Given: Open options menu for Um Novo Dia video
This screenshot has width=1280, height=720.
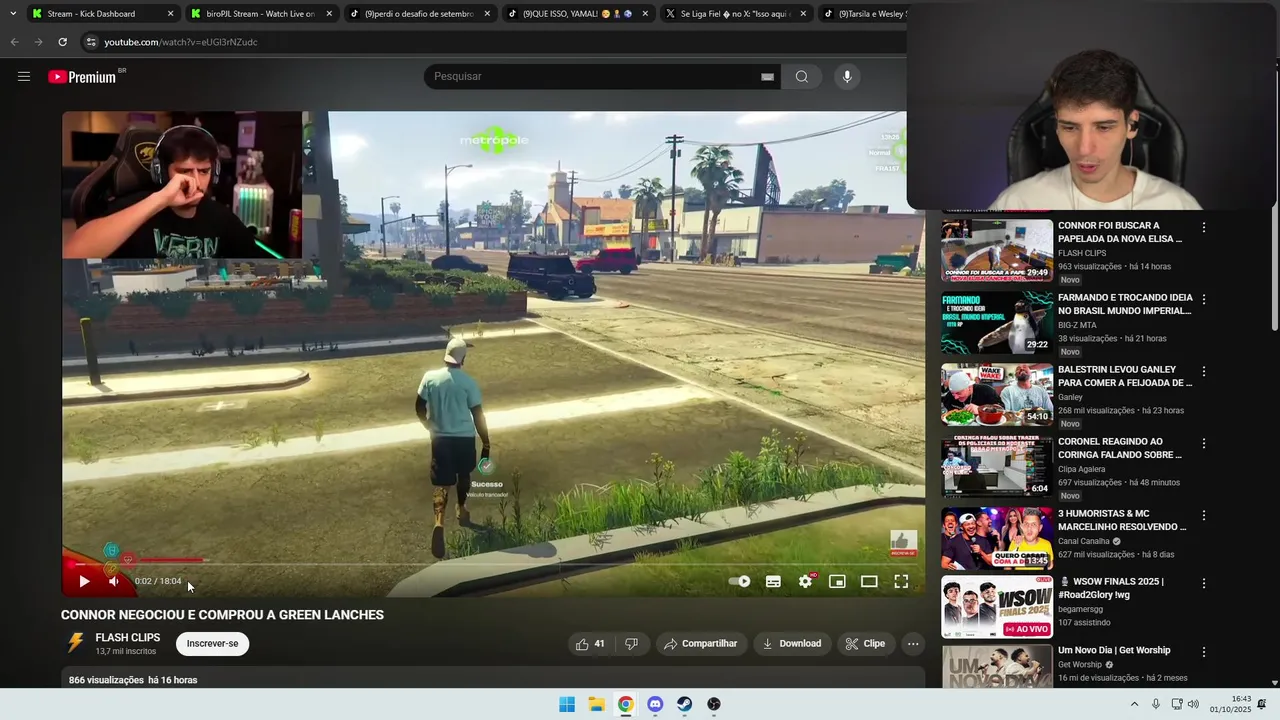Looking at the screenshot, I should (x=1204, y=652).
